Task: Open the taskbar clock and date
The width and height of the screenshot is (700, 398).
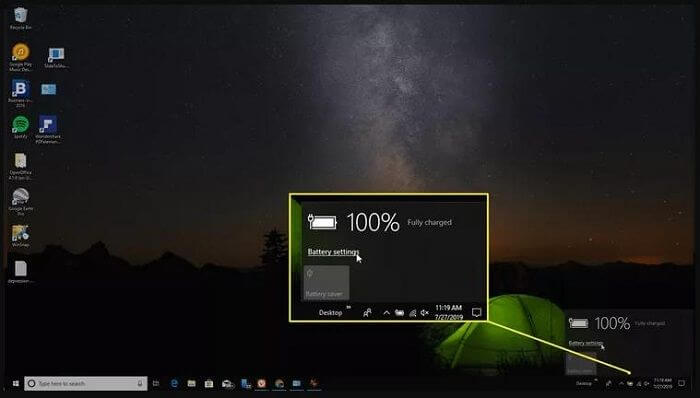Action: pos(663,383)
